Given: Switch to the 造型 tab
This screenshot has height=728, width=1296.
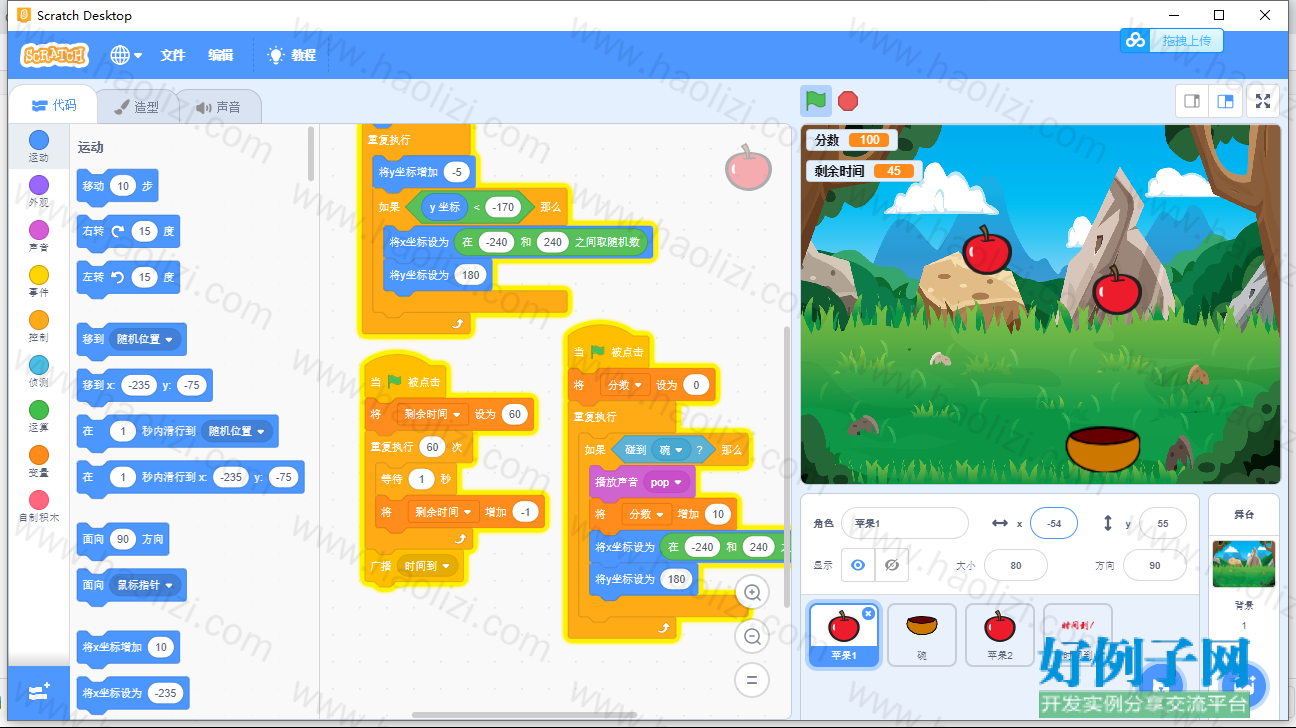Looking at the screenshot, I should coord(137,106).
